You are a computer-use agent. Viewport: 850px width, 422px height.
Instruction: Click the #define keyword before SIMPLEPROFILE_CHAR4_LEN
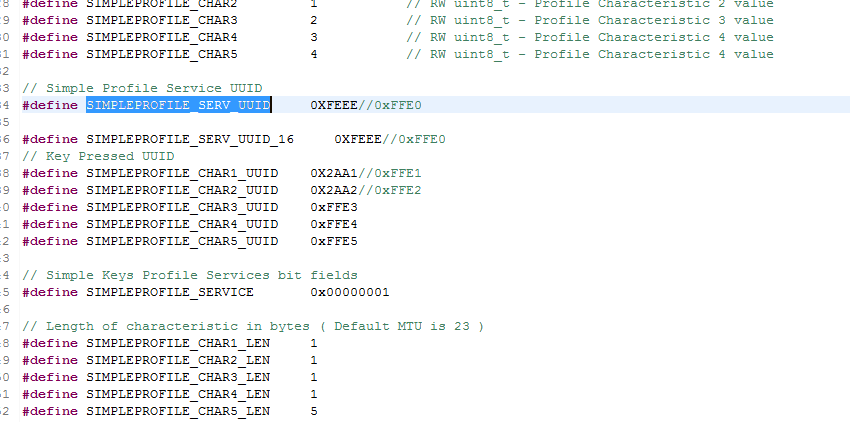[51, 394]
